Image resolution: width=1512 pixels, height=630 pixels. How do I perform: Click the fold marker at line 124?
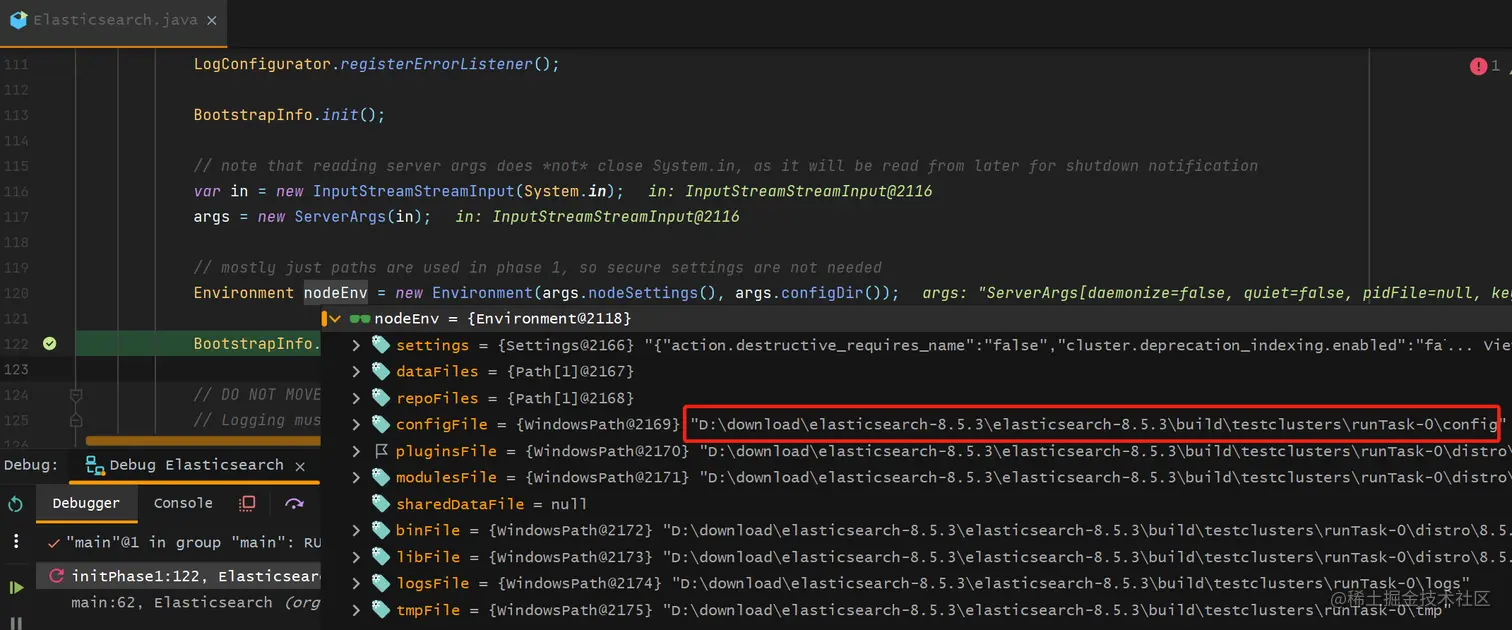click(x=76, y=395)
